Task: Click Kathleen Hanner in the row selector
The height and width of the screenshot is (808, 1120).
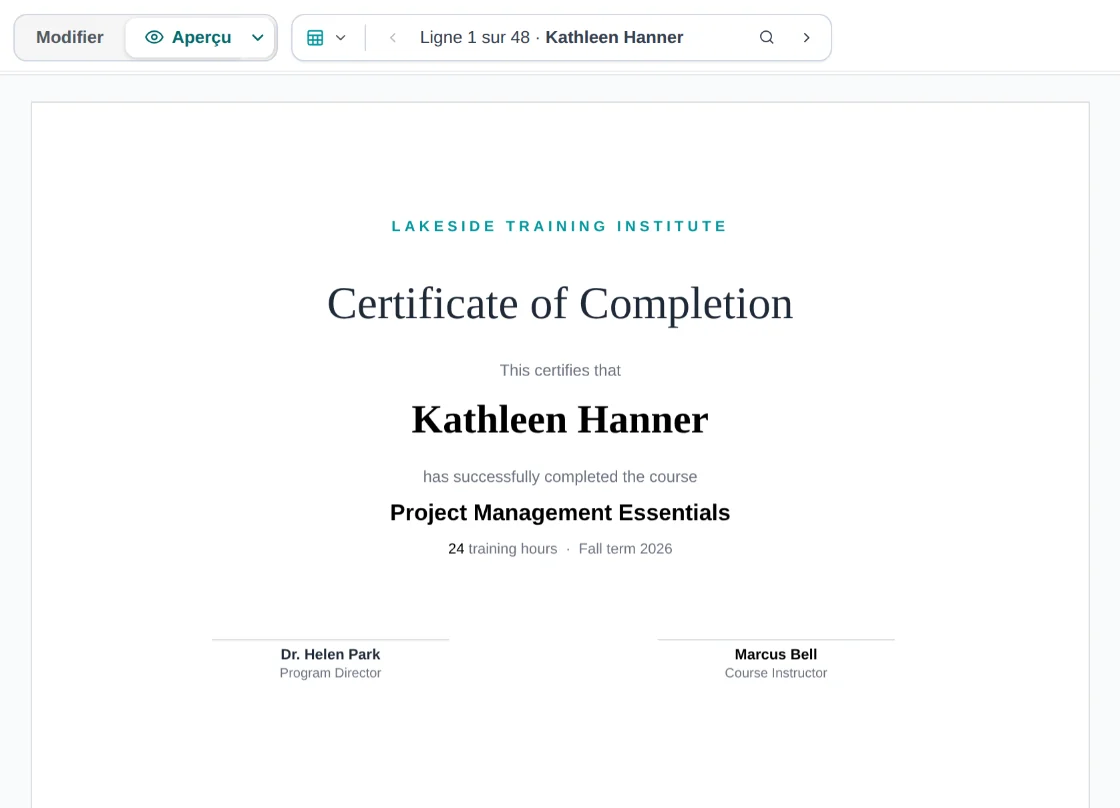Action: pos(614,37)
